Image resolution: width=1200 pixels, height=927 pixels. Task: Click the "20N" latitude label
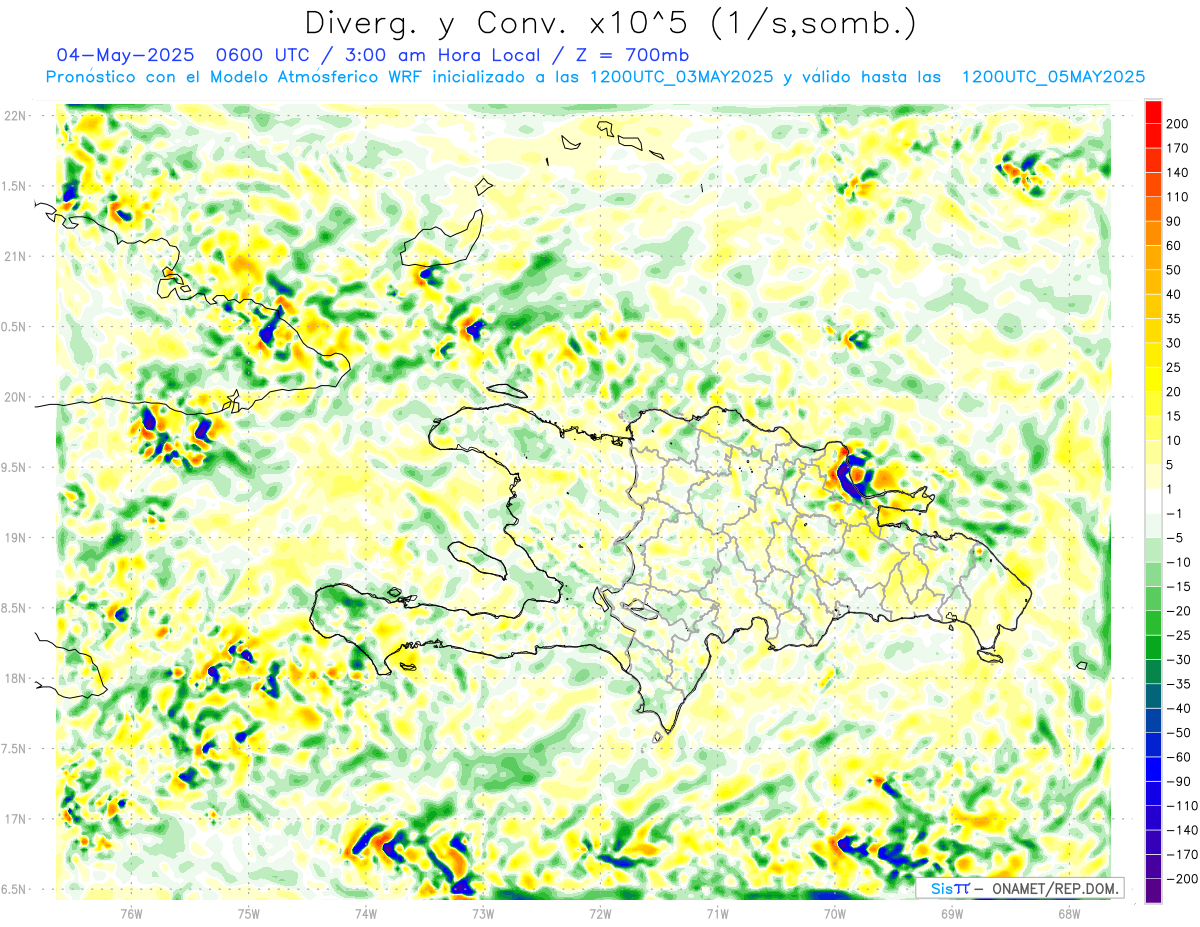click(x=14, y=397)
